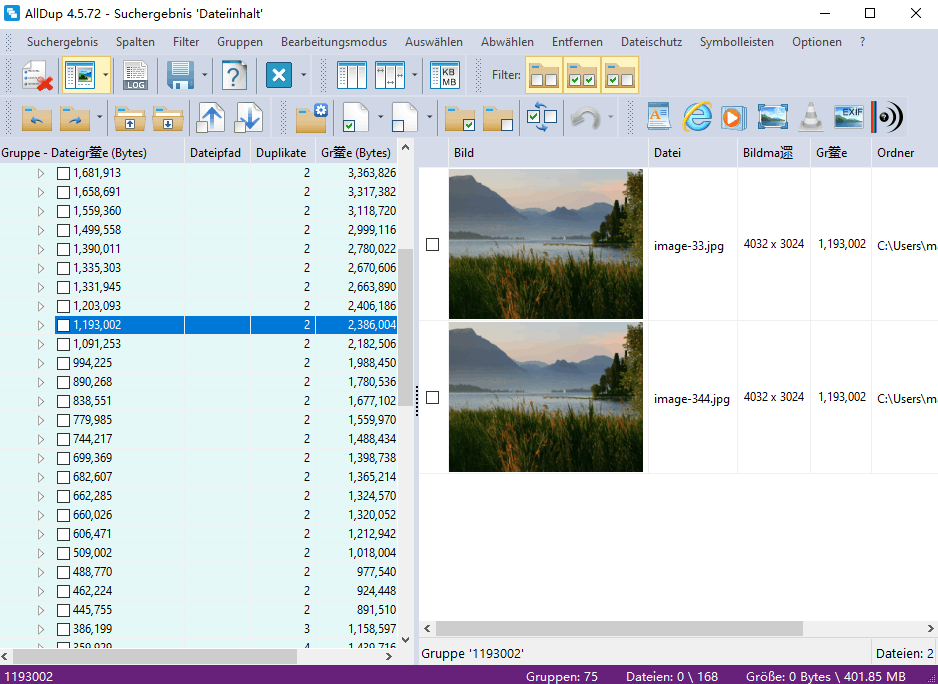Click the preview pane horizontal scrollbar thumb
The image size is (938, 684).
click(619, 628)
